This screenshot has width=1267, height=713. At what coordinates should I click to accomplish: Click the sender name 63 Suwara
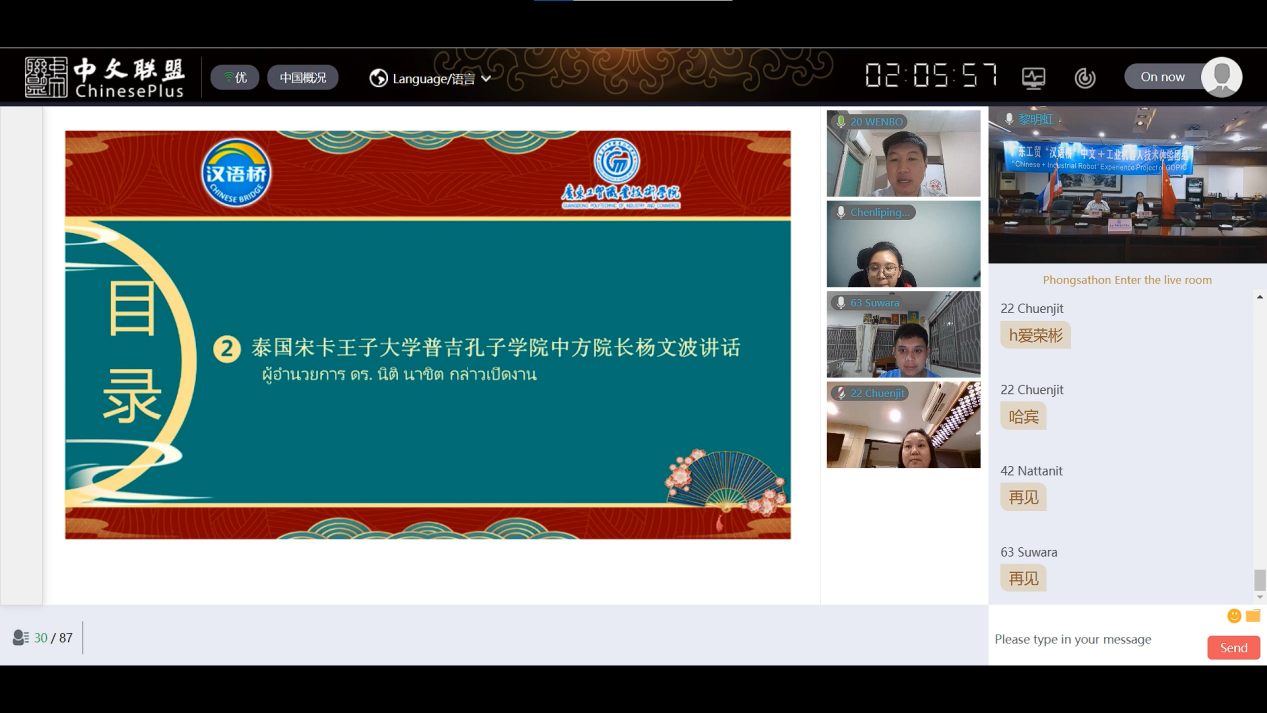[1028, 552]
